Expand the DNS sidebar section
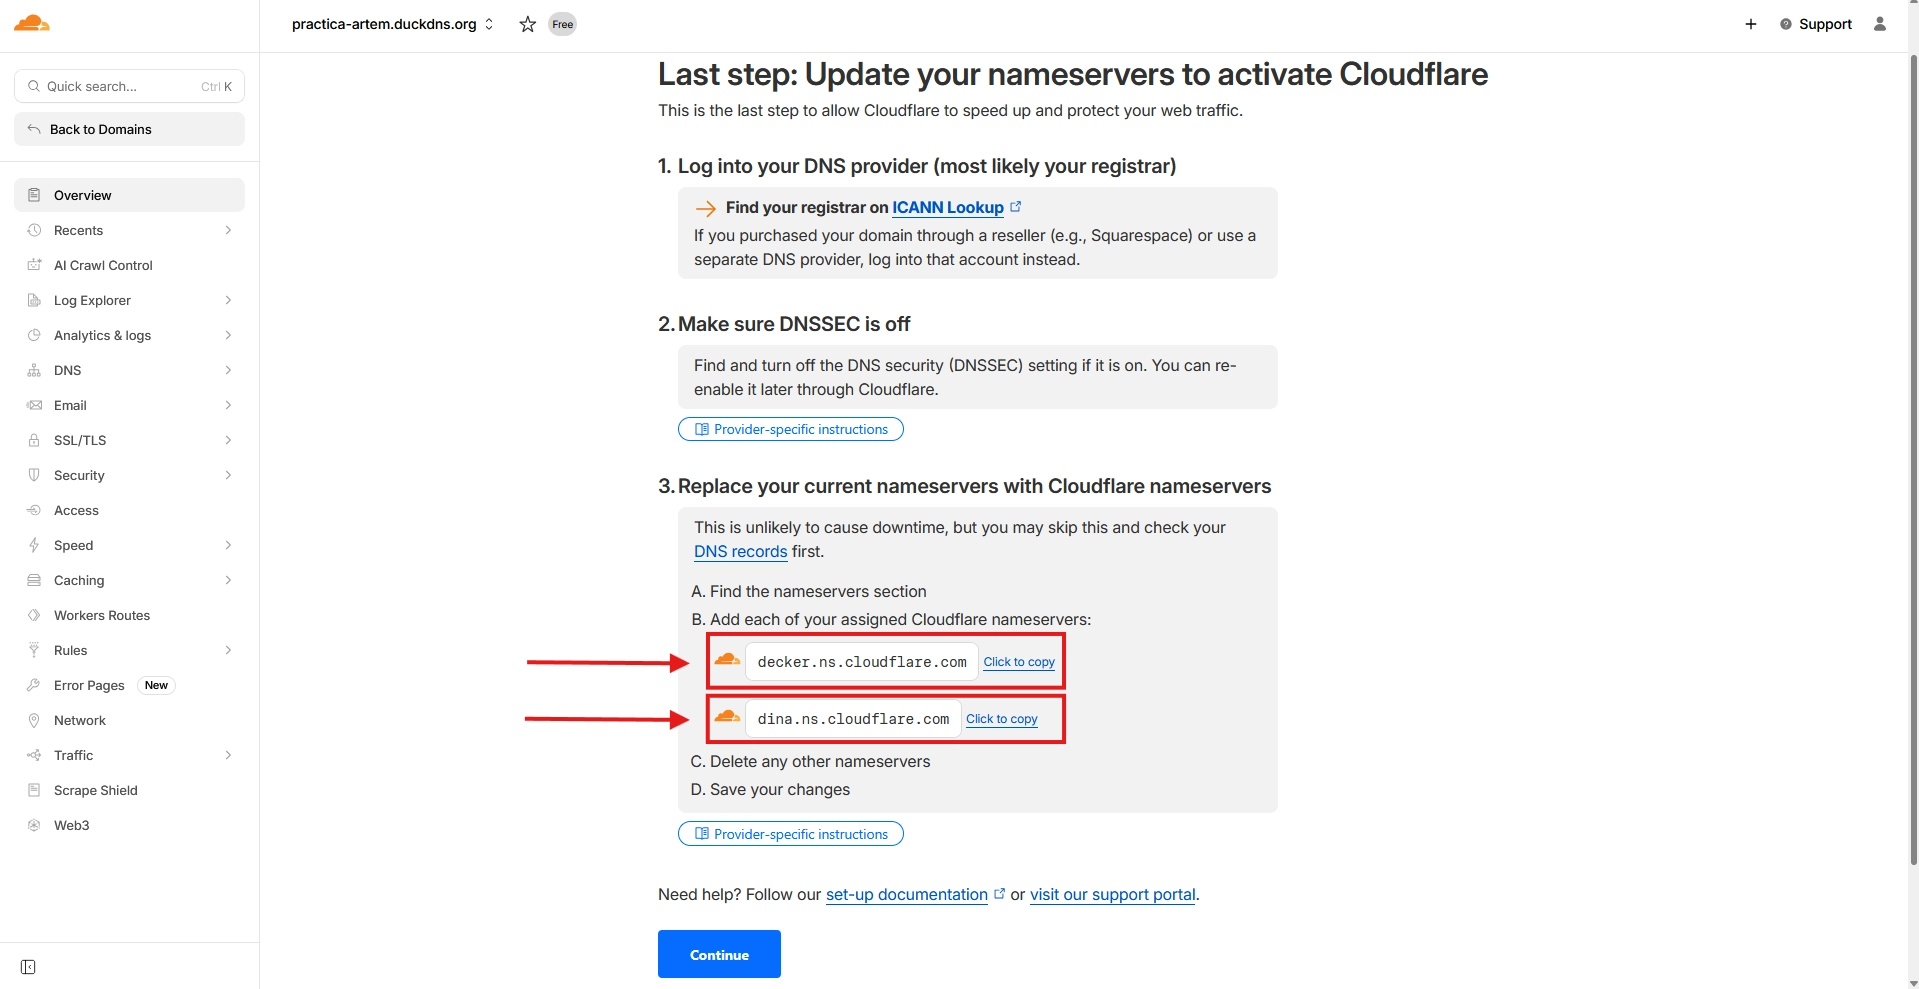This screenshot has height=989, width=1919. pos(129,370)
